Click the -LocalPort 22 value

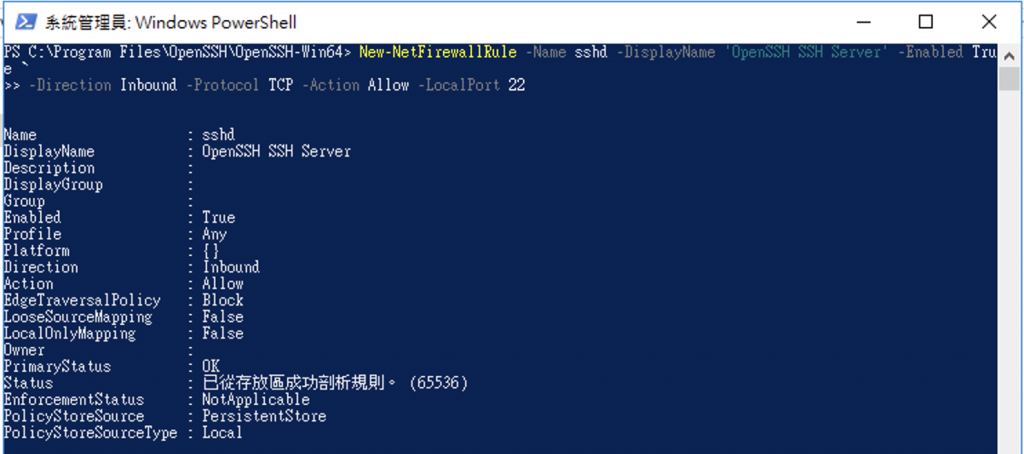tap(516, 86)
